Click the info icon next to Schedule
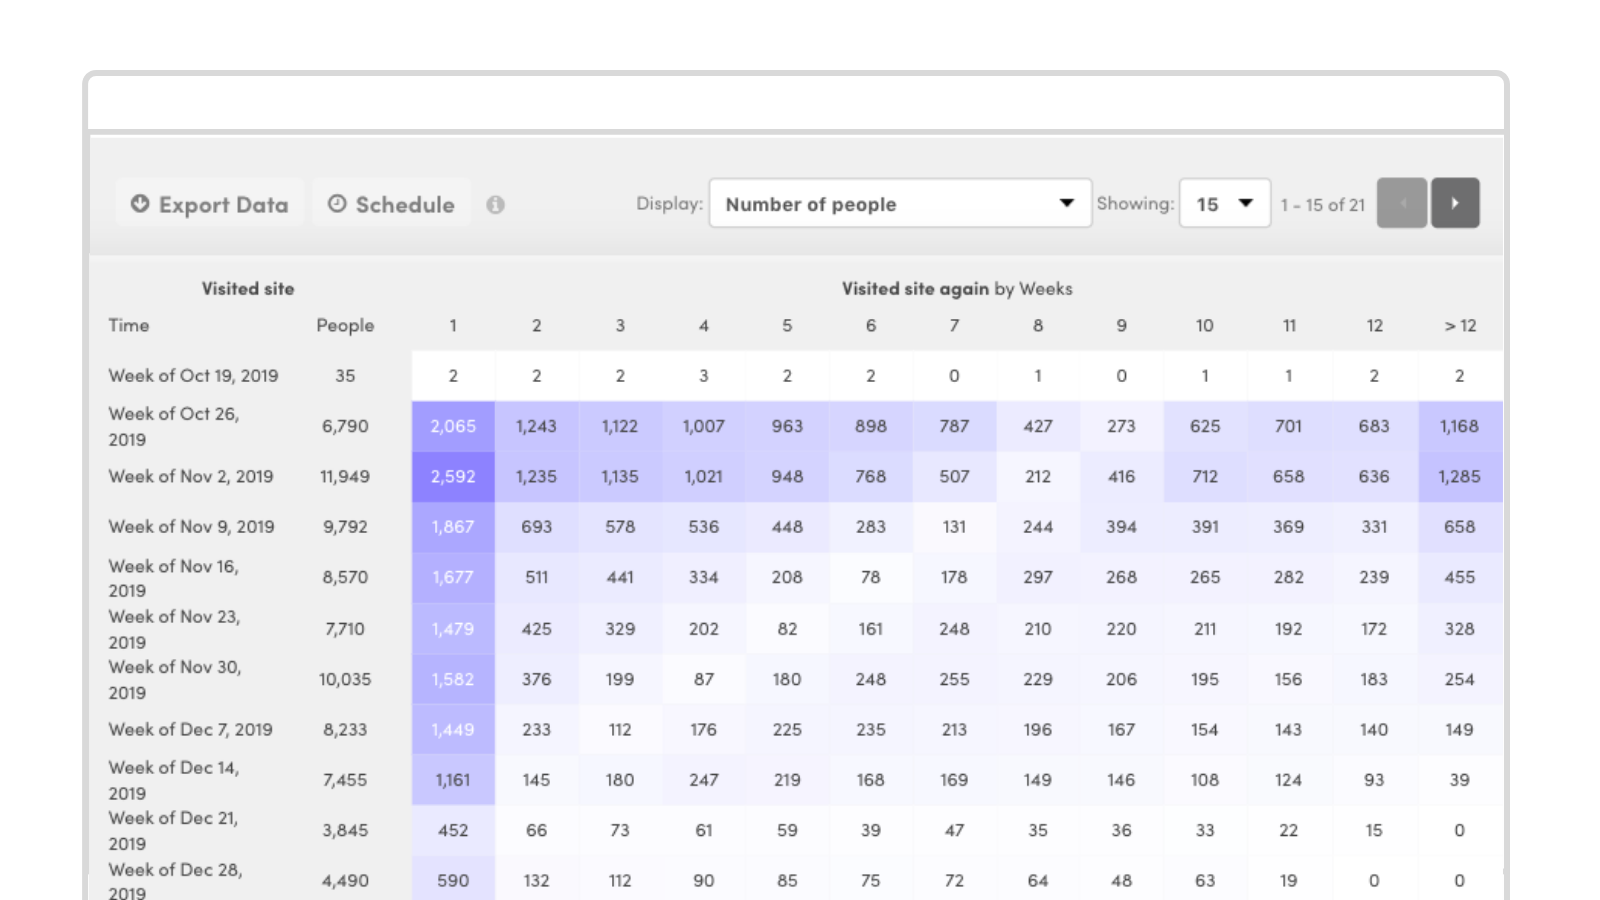Image resolution: width=1600 pixels, height=900 pixels. tap(497, 204)
